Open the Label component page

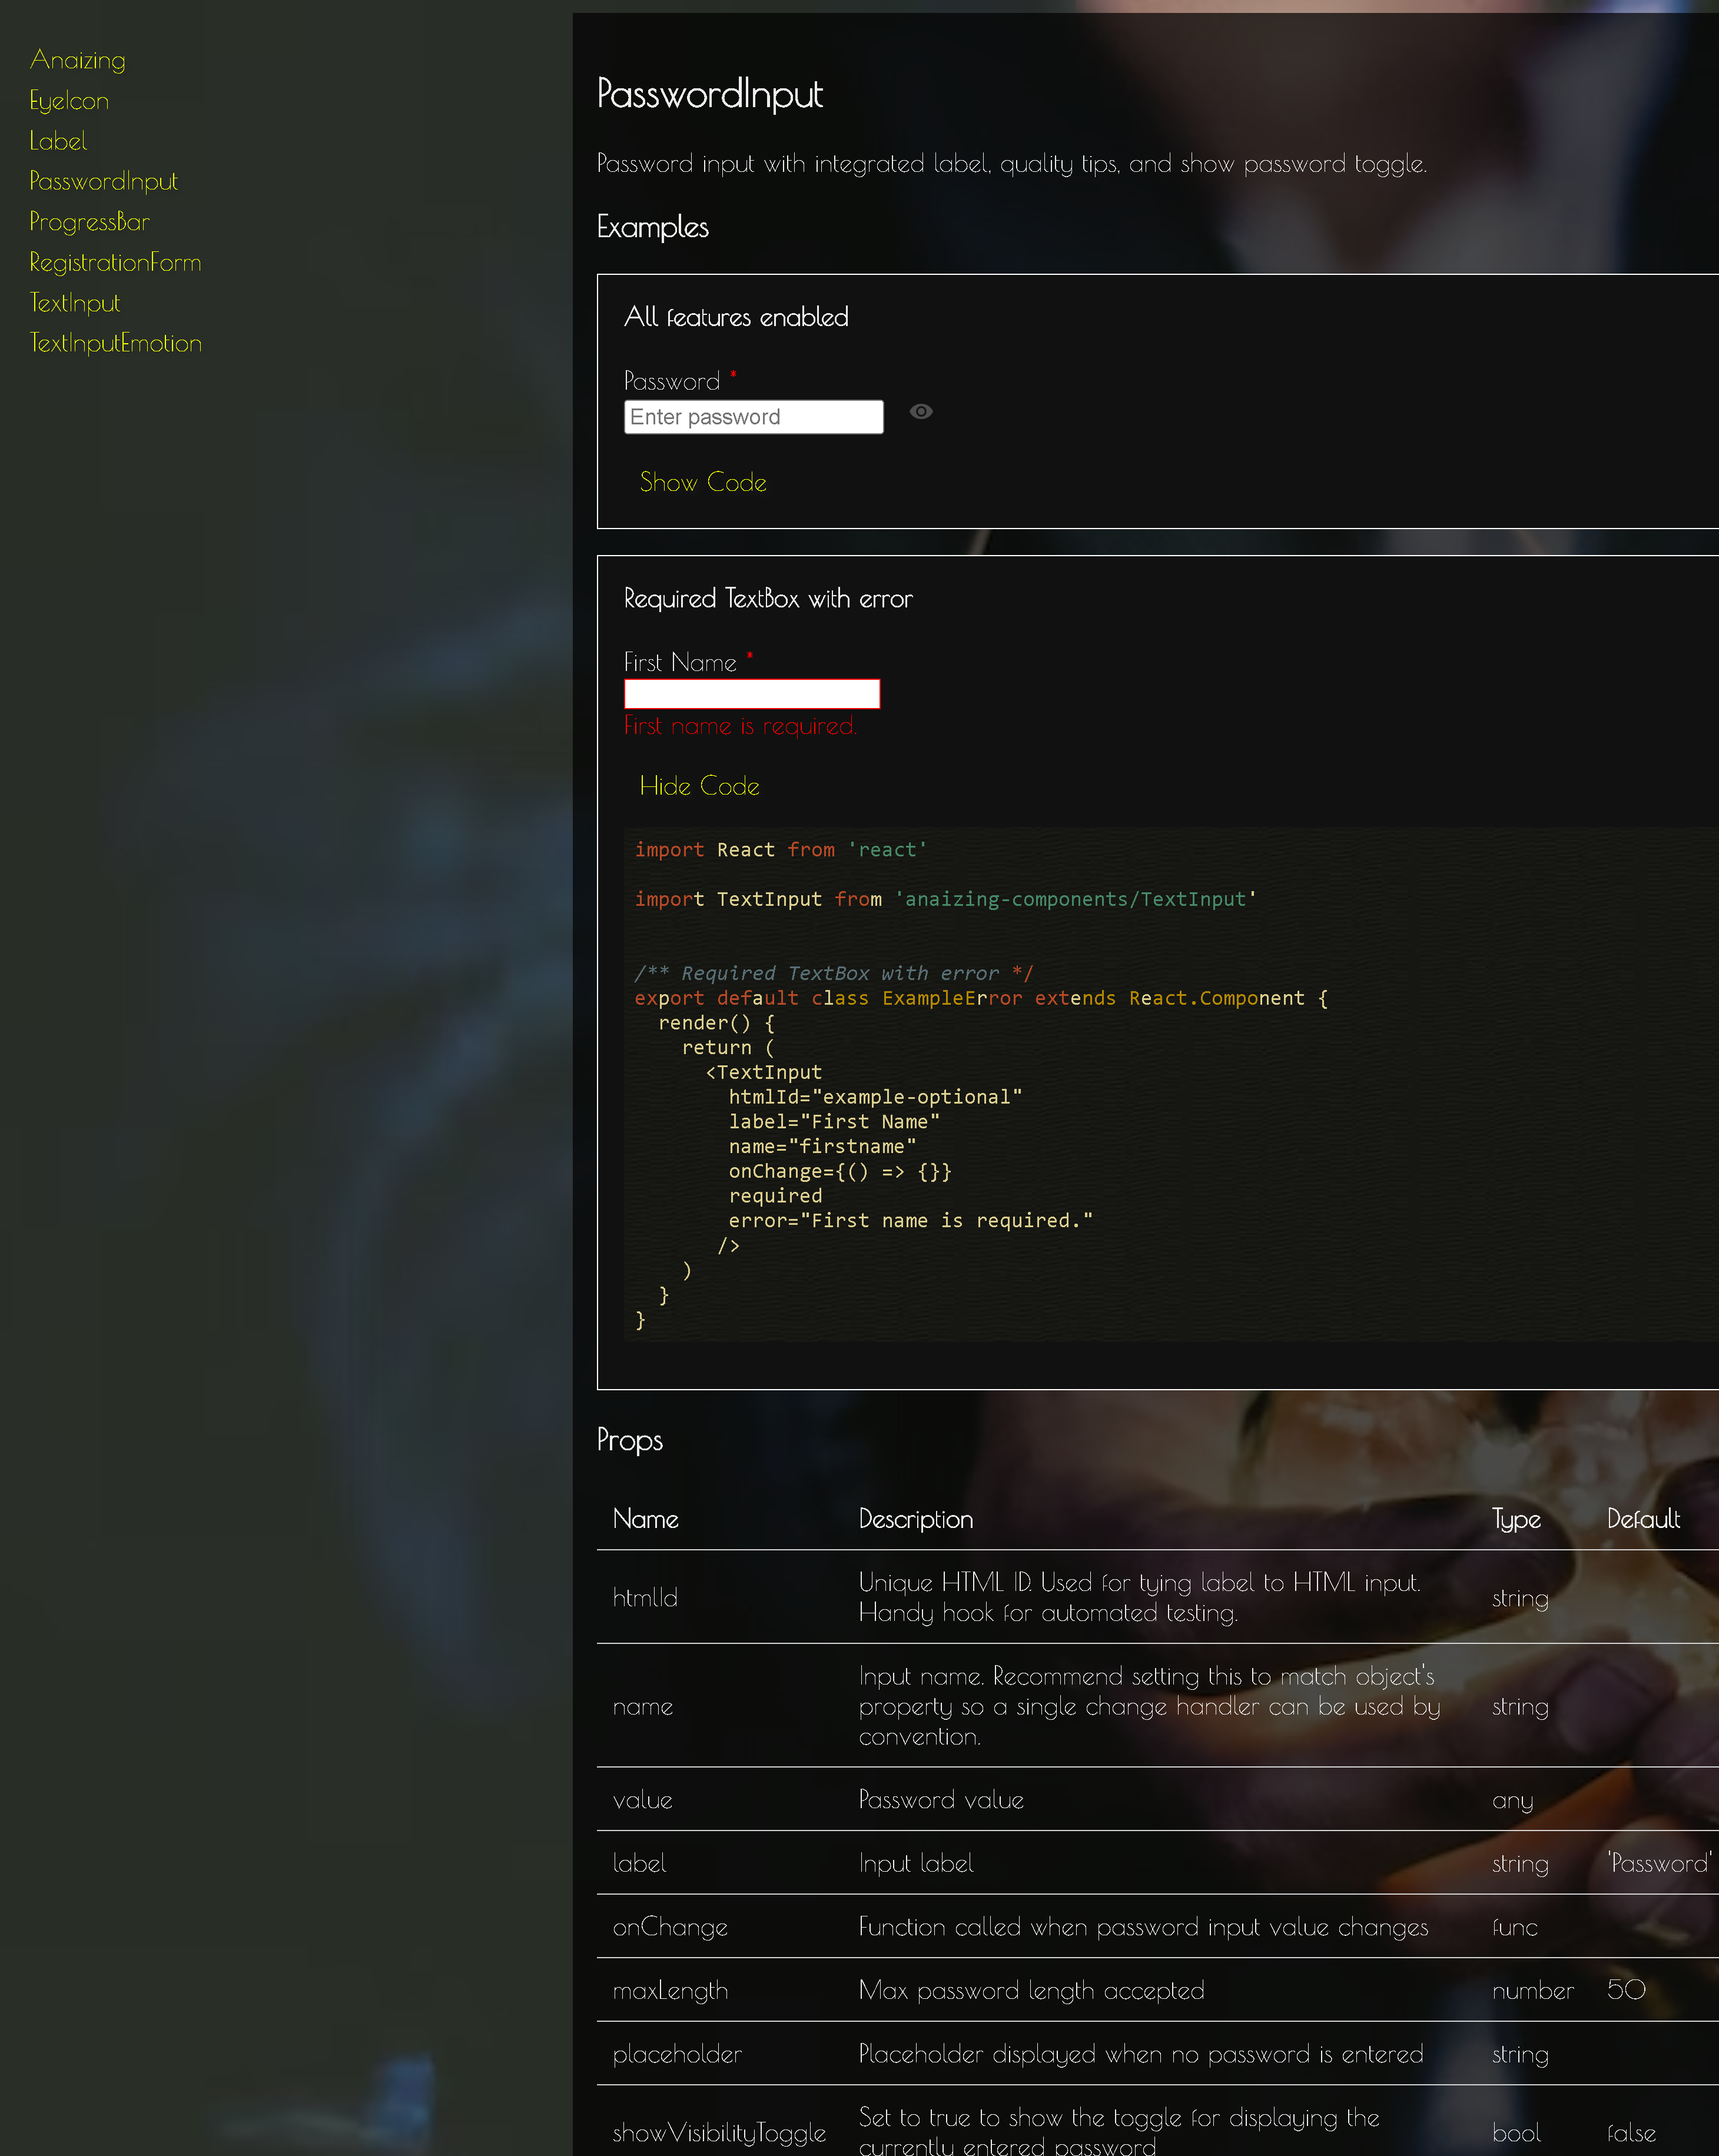click(x=57, y=141)
